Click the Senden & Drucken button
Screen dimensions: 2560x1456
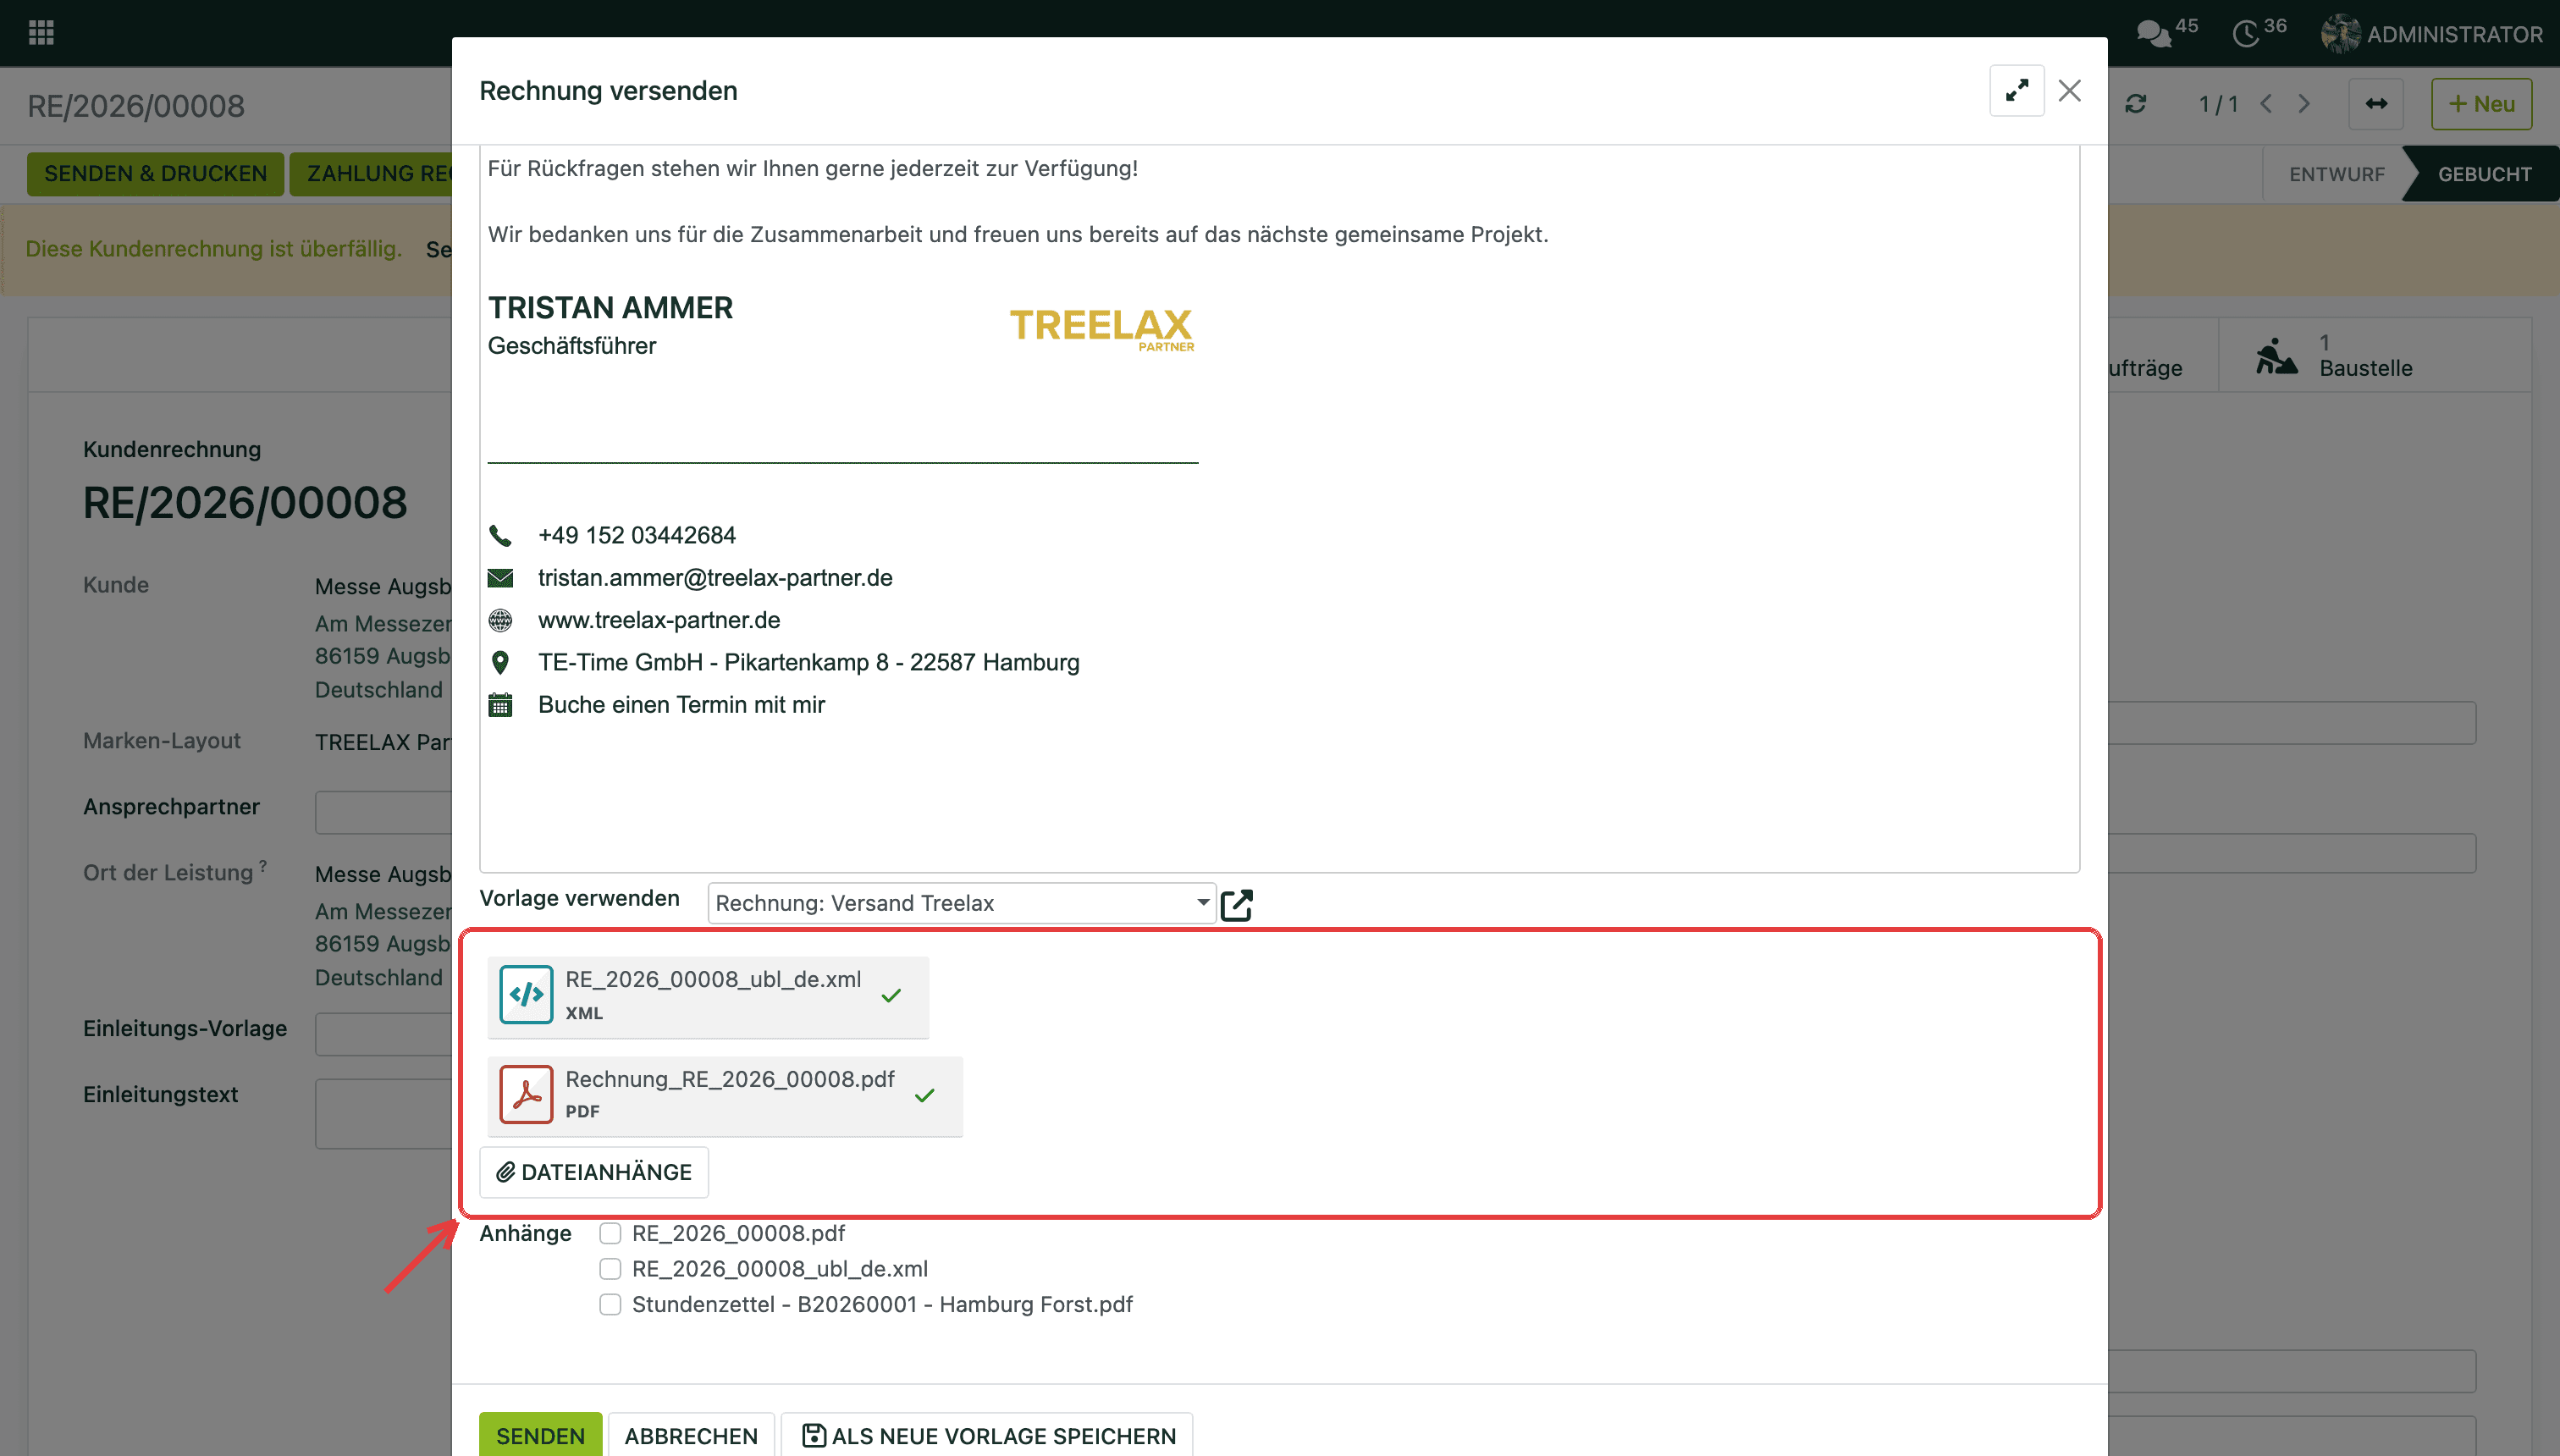click(156, 173)
